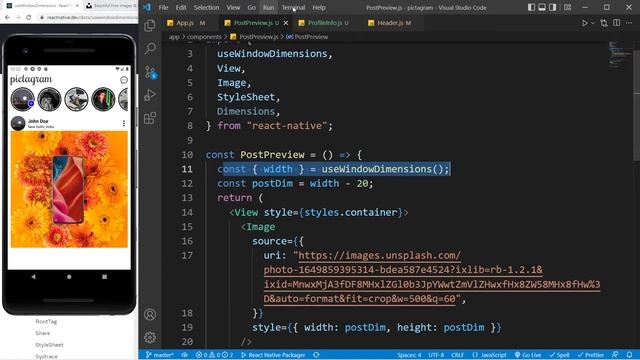Click StyleSheet link in browser docs sidebar
Screen dimensions: 640x360
[49, 345]
